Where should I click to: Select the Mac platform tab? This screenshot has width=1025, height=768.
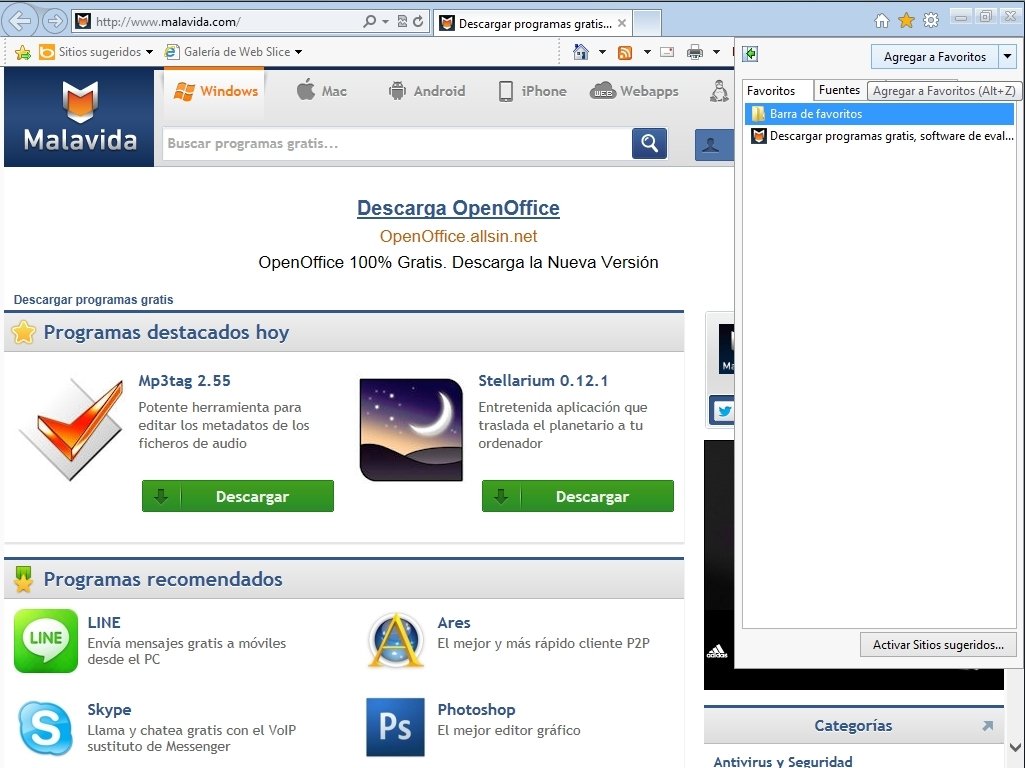pos(322,91)
